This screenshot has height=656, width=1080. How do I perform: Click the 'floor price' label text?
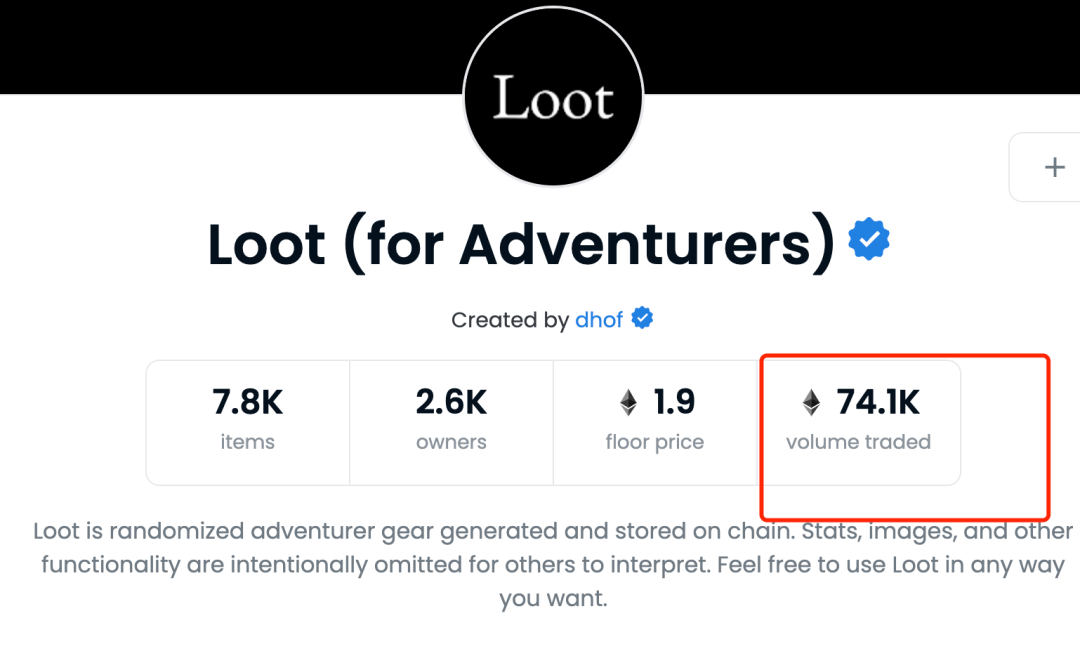(655, 442)
